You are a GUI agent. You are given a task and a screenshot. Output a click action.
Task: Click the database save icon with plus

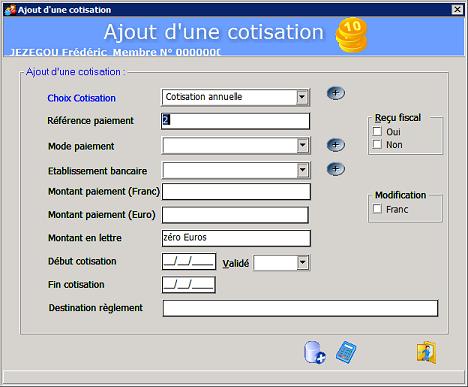315,352
